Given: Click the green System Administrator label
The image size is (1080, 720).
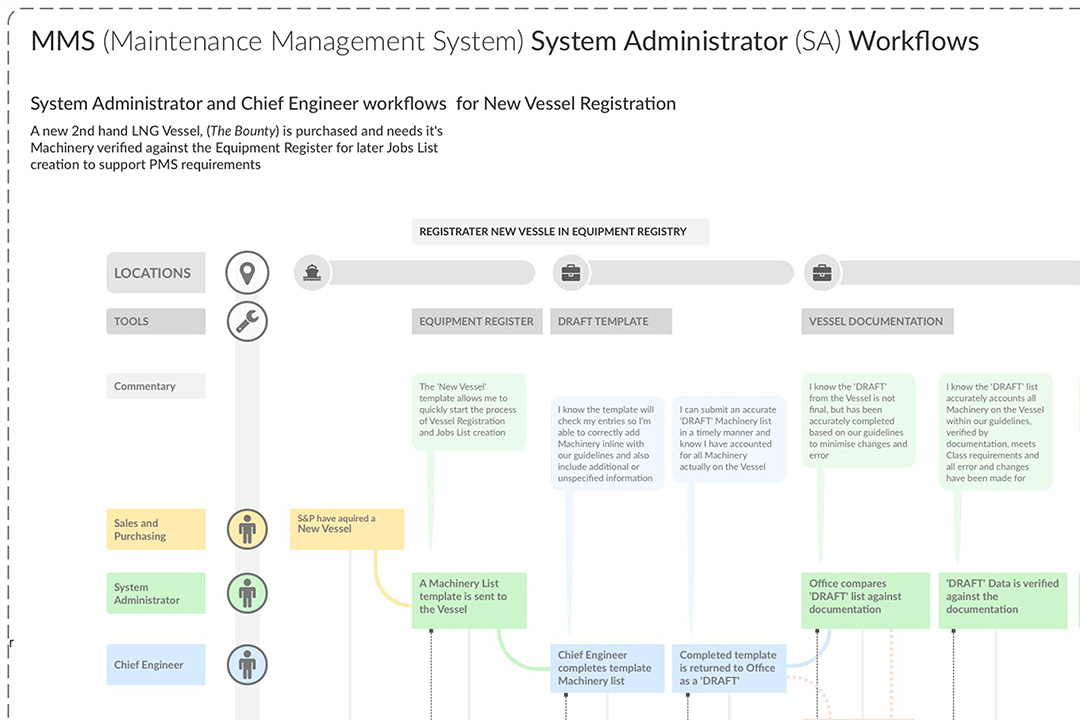Looking at the screenshot, I should pos(155,593).
